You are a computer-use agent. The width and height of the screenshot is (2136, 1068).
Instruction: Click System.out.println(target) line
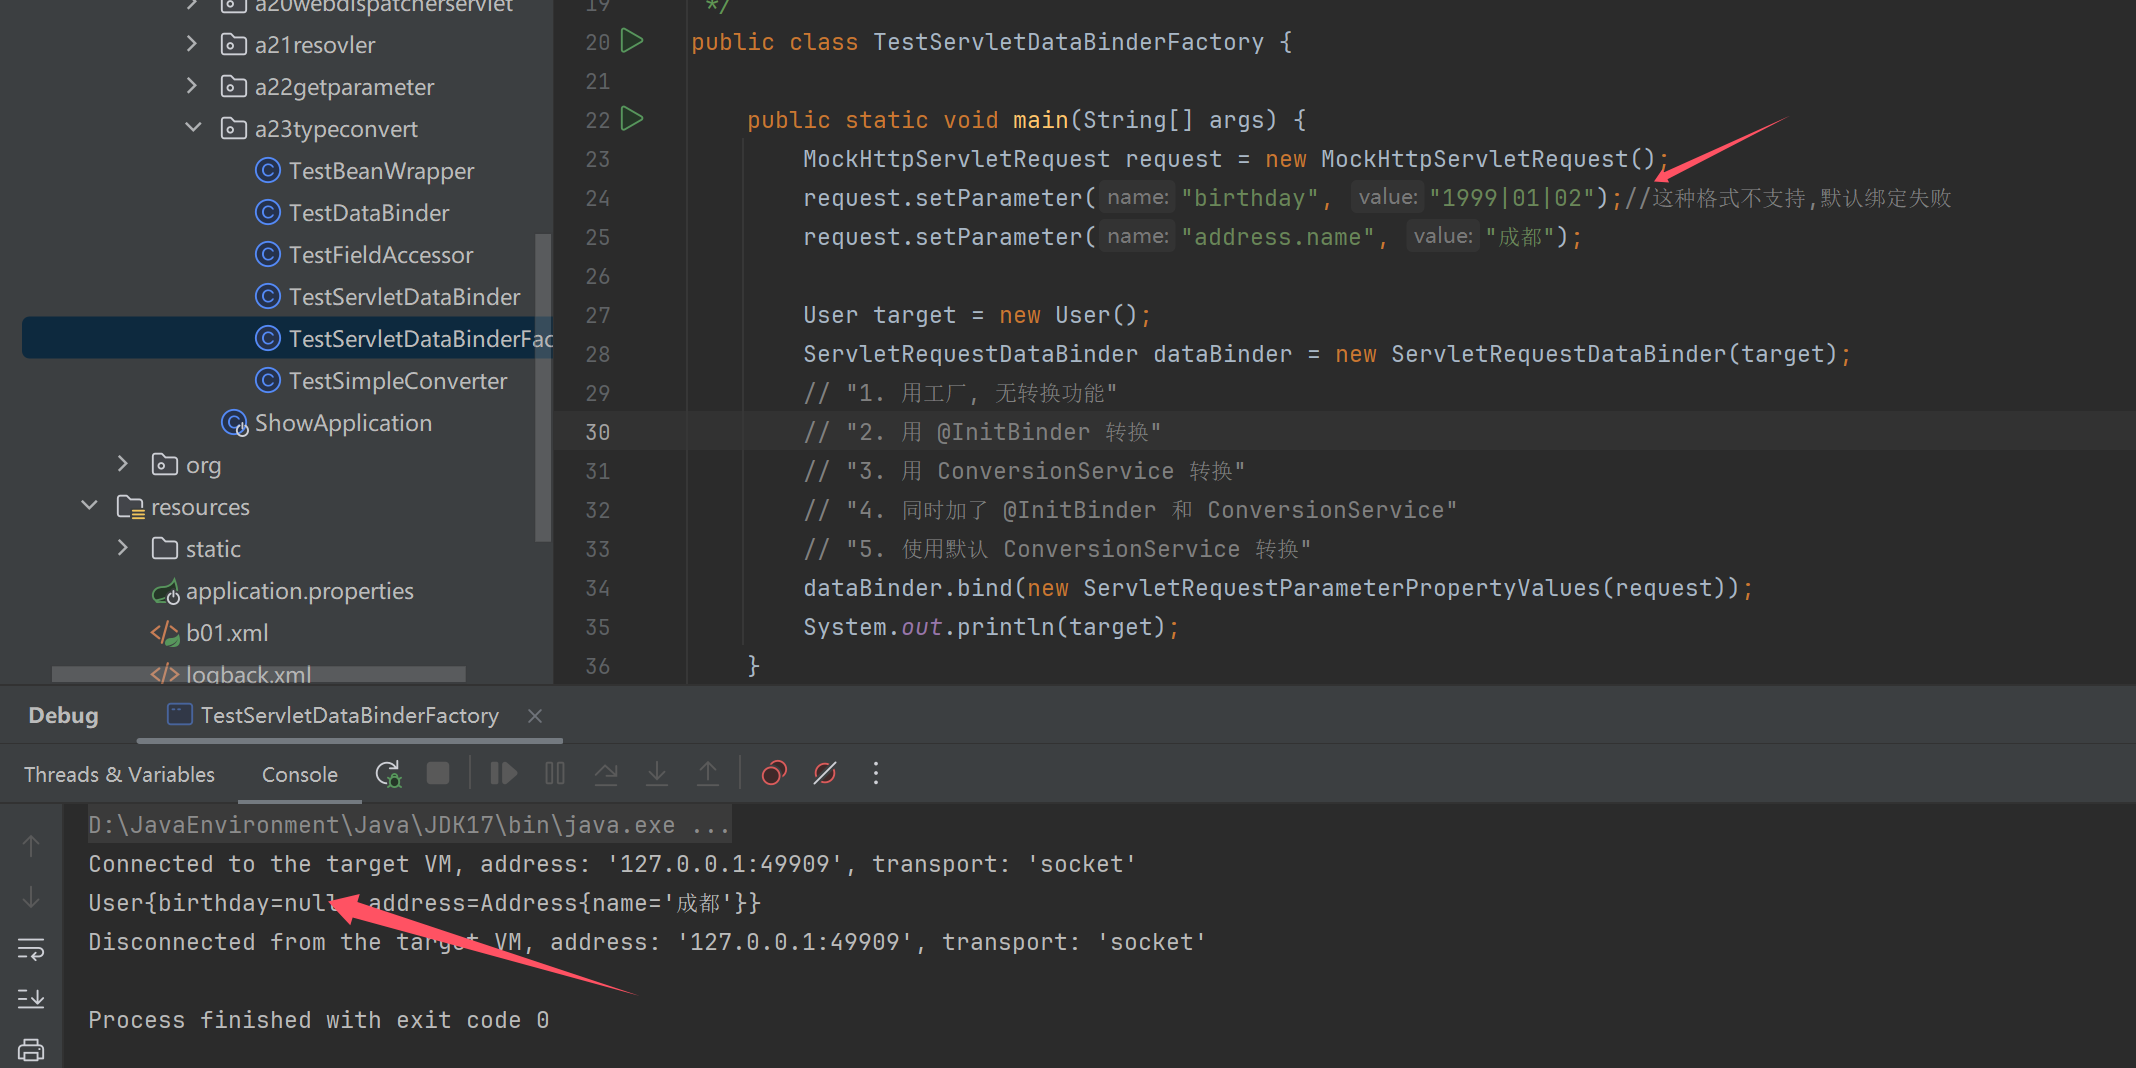point(991,627)
